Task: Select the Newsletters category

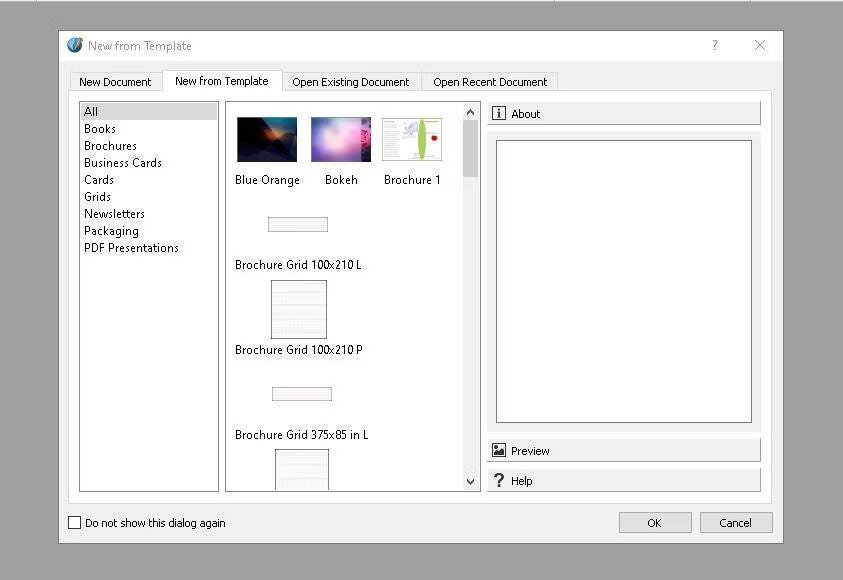Action: click(x=149, y=213)
